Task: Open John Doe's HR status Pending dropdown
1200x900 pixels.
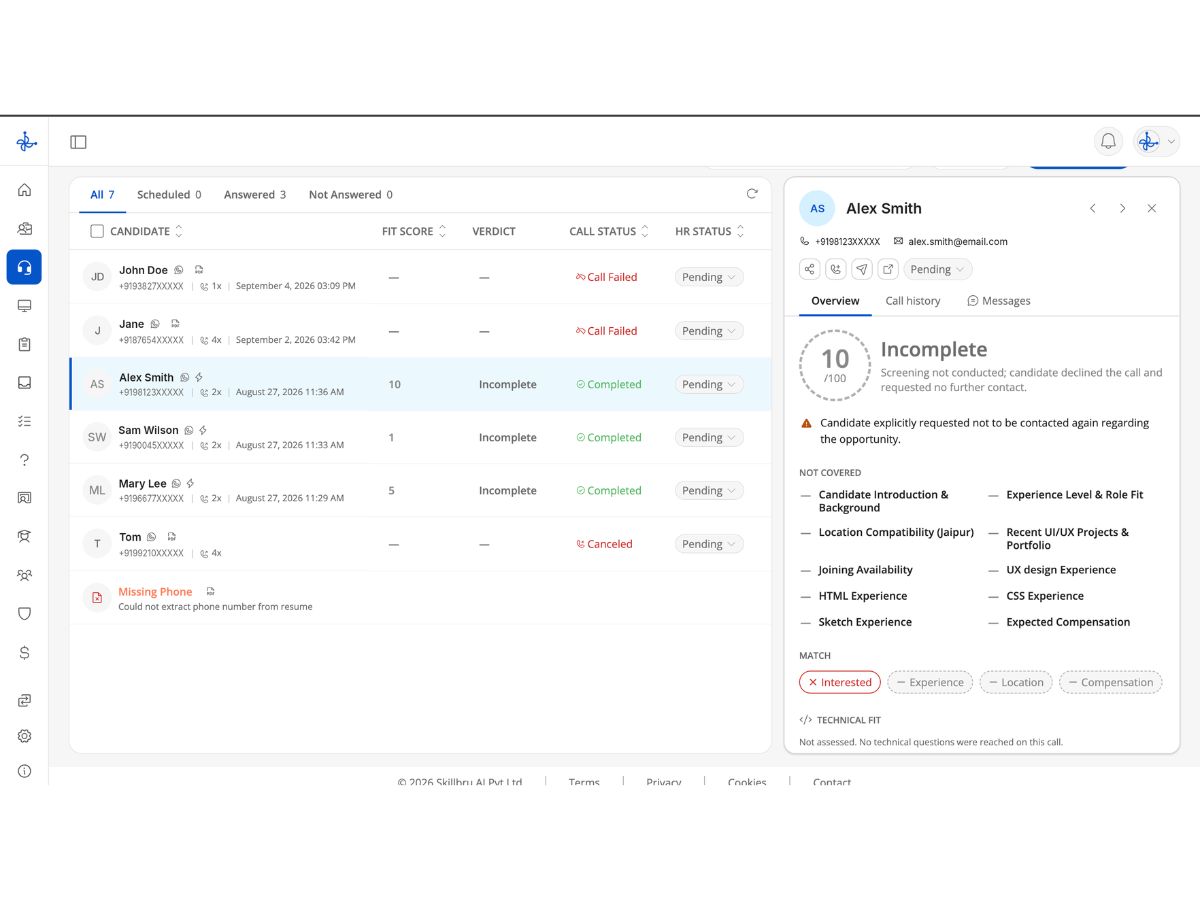Action: click(x=709, y=277)
